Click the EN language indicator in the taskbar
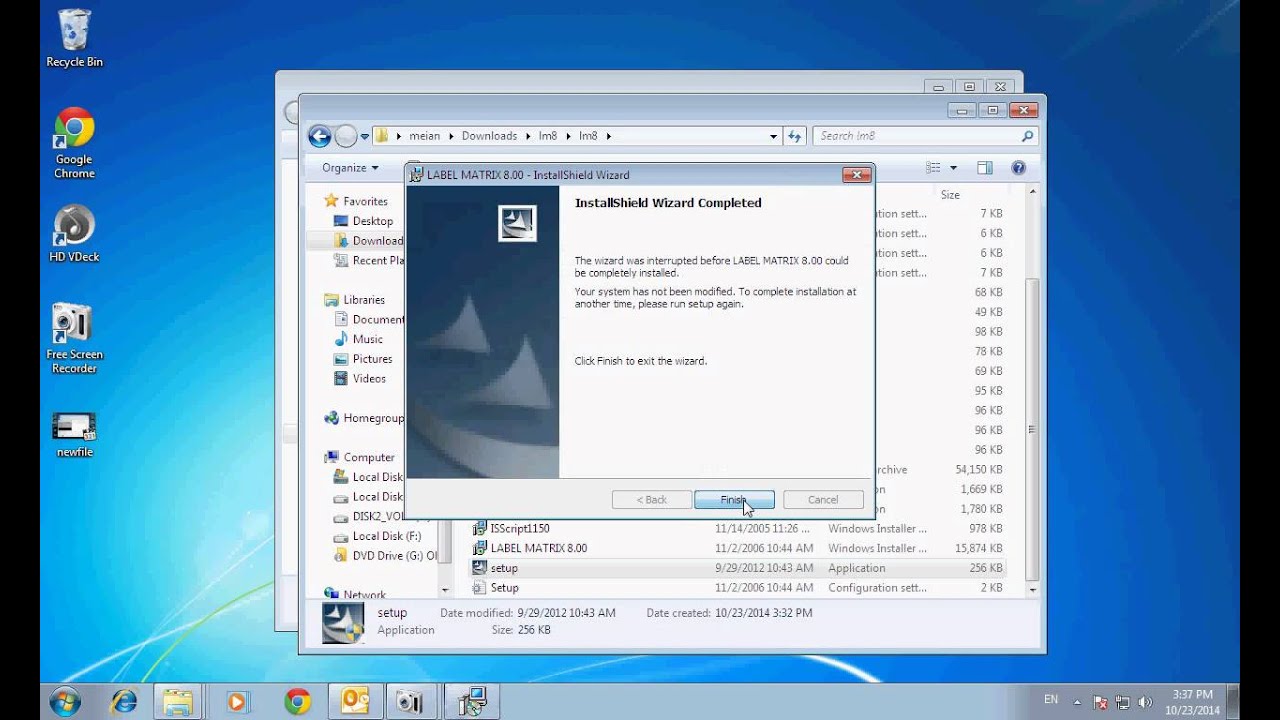The height and width of the screenshot is (720, 1280). click(1051, 700)
